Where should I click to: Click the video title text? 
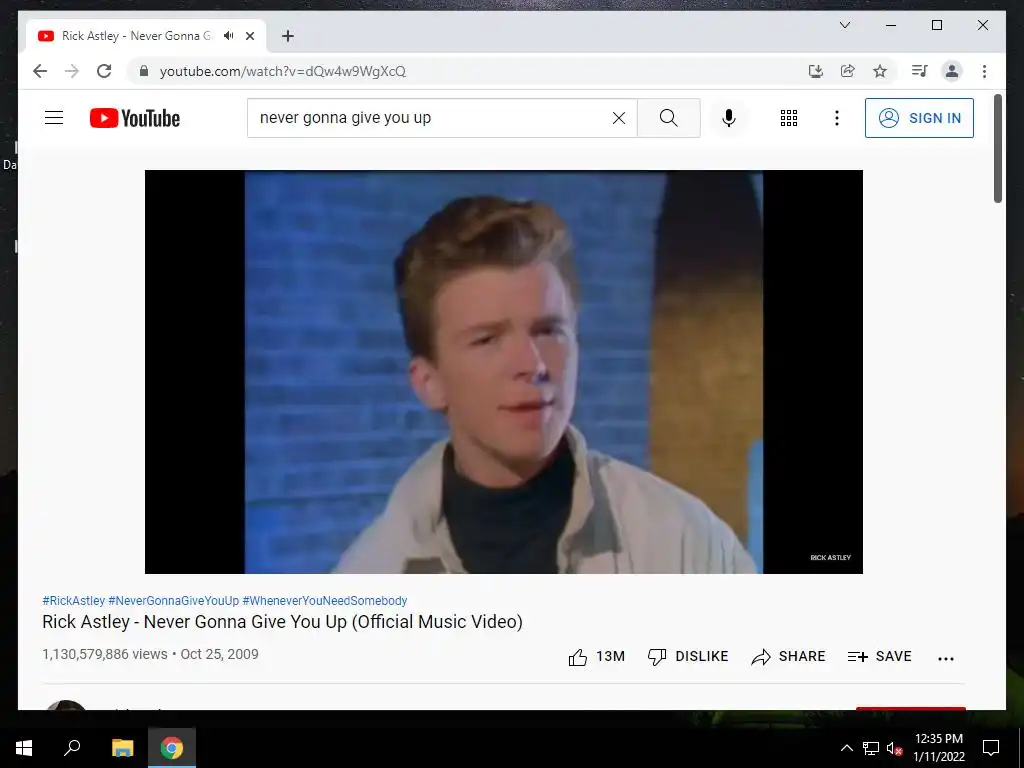[x=283, y=622]
